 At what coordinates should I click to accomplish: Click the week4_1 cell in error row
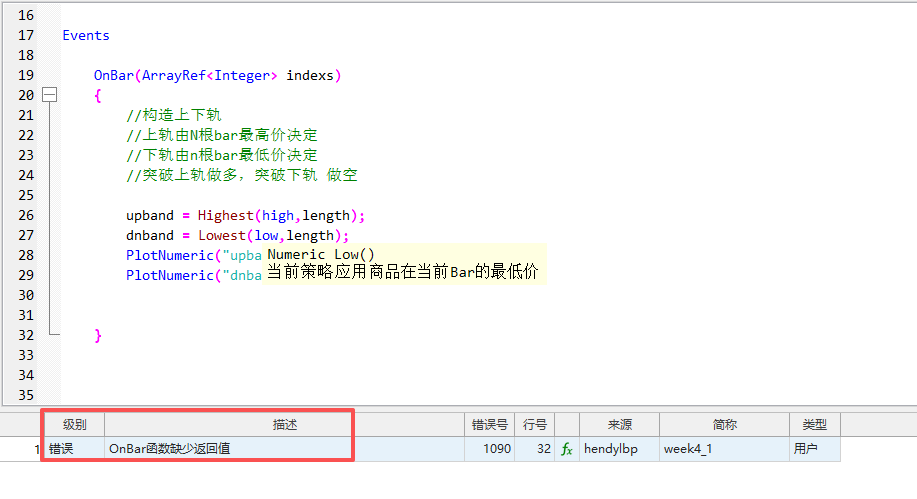click(x=688, y=450)
